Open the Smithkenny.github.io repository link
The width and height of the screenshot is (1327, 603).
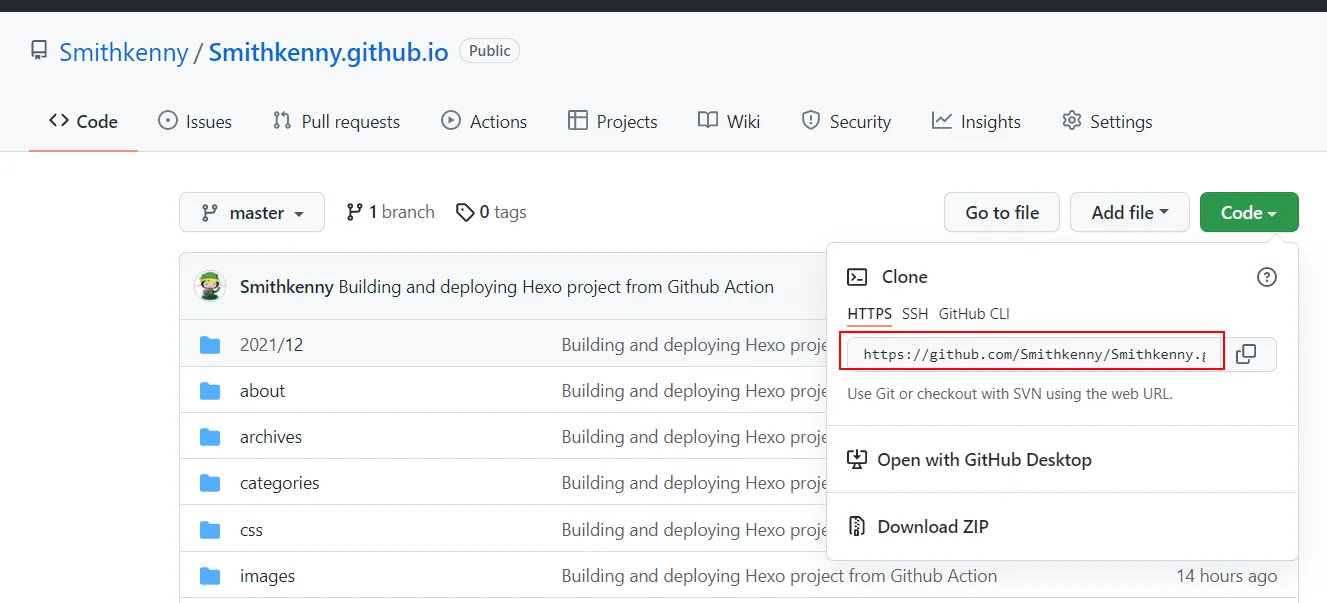coord(328,52)
